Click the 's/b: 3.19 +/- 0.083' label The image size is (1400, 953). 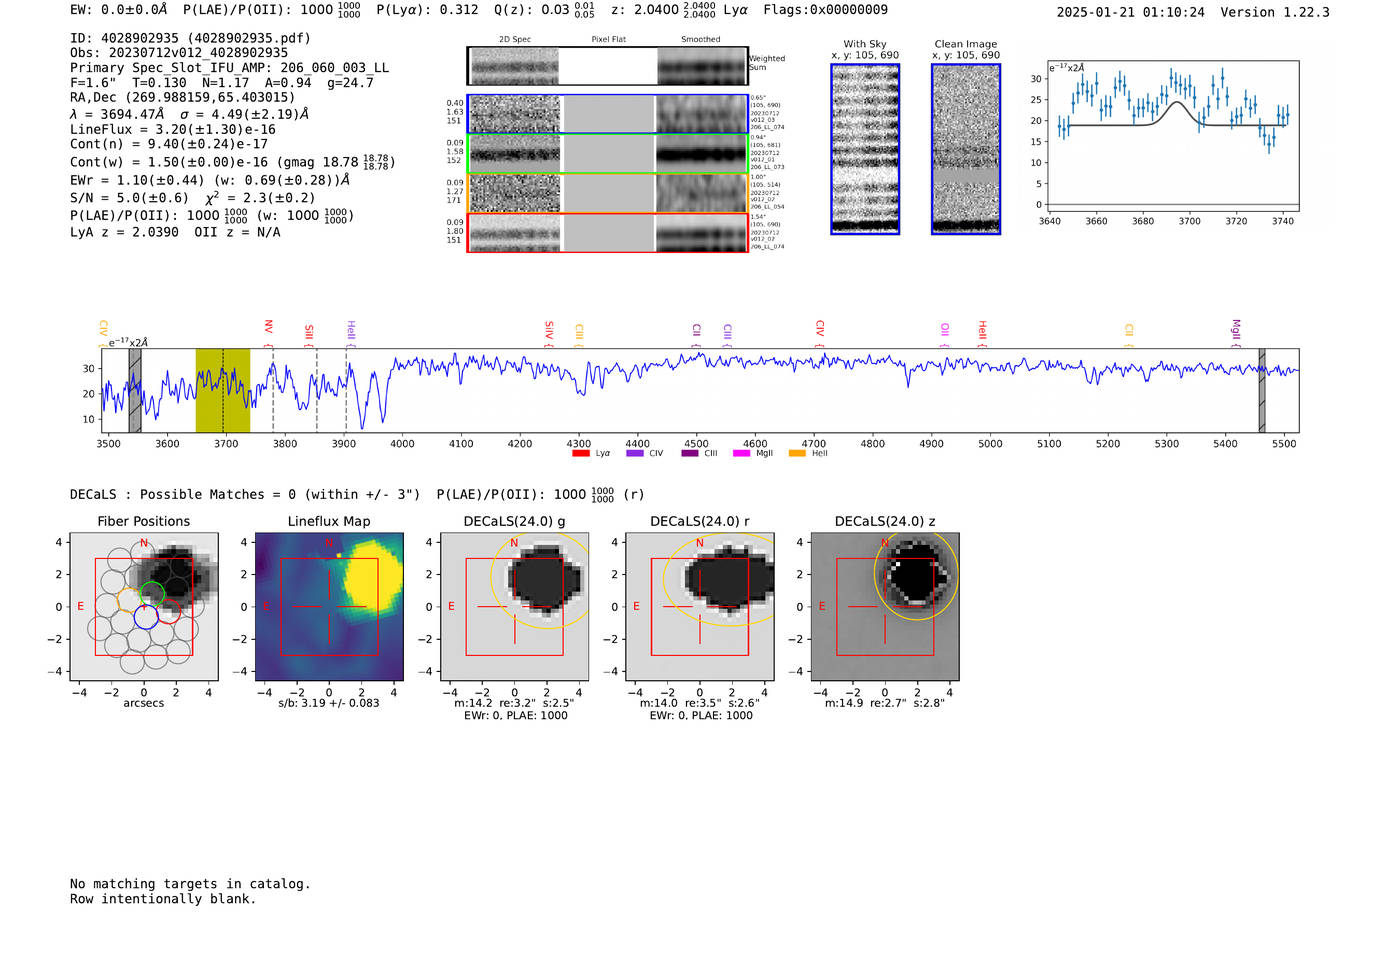[329, 703]
